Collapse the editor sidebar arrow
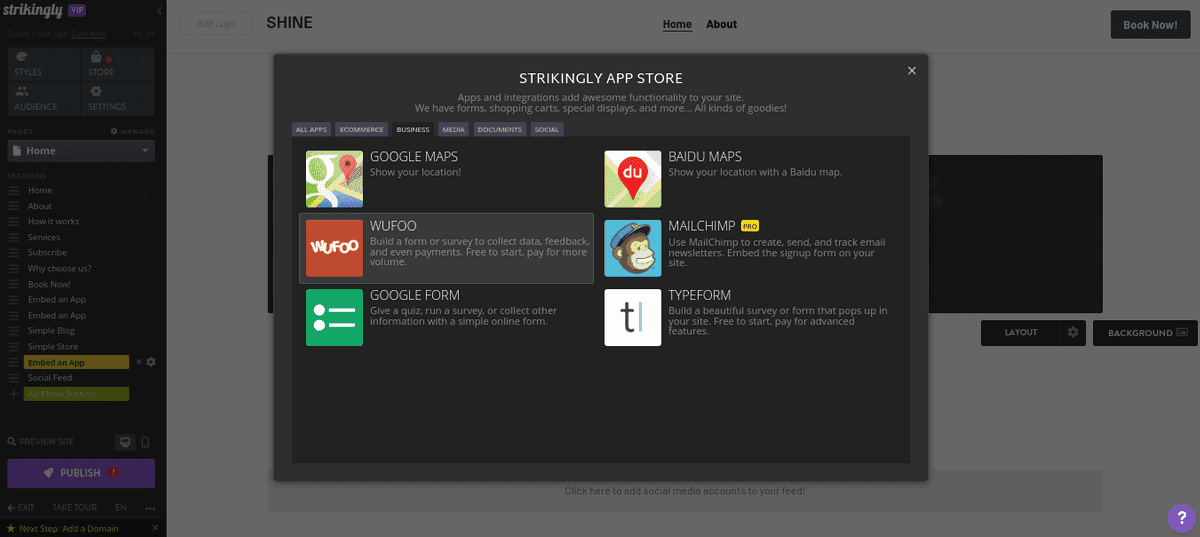This screenshot has width=1200, height=537. pos(159,10)
